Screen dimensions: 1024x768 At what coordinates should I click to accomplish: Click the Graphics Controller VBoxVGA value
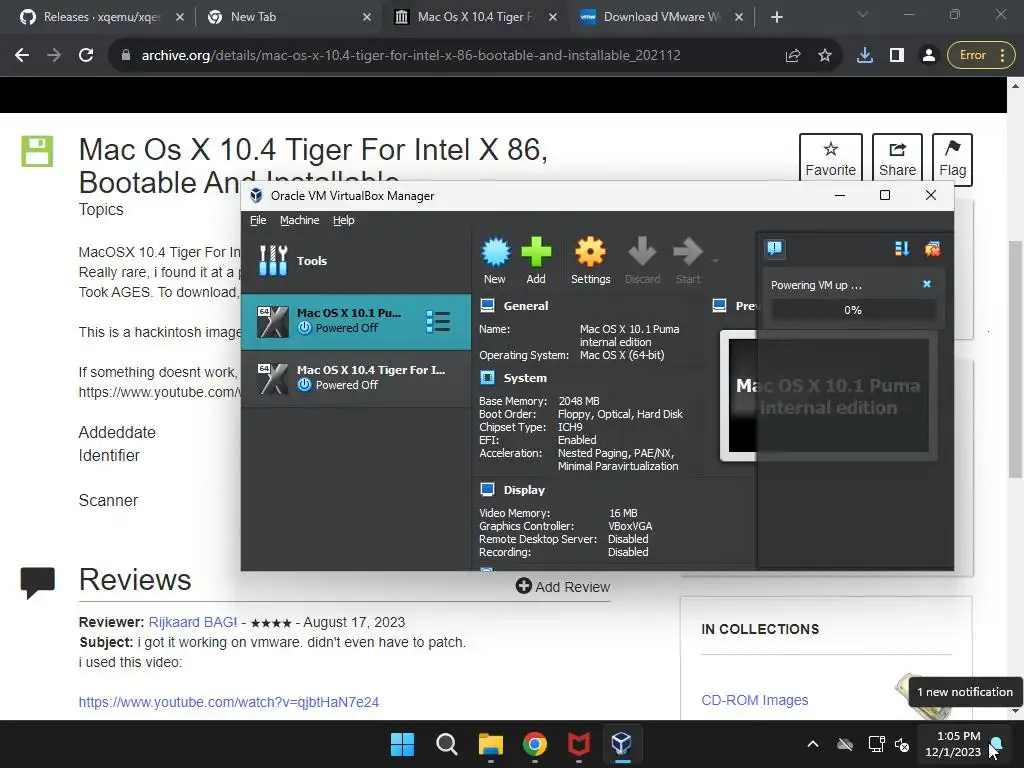pyautogui.click(x=630, y=526)
